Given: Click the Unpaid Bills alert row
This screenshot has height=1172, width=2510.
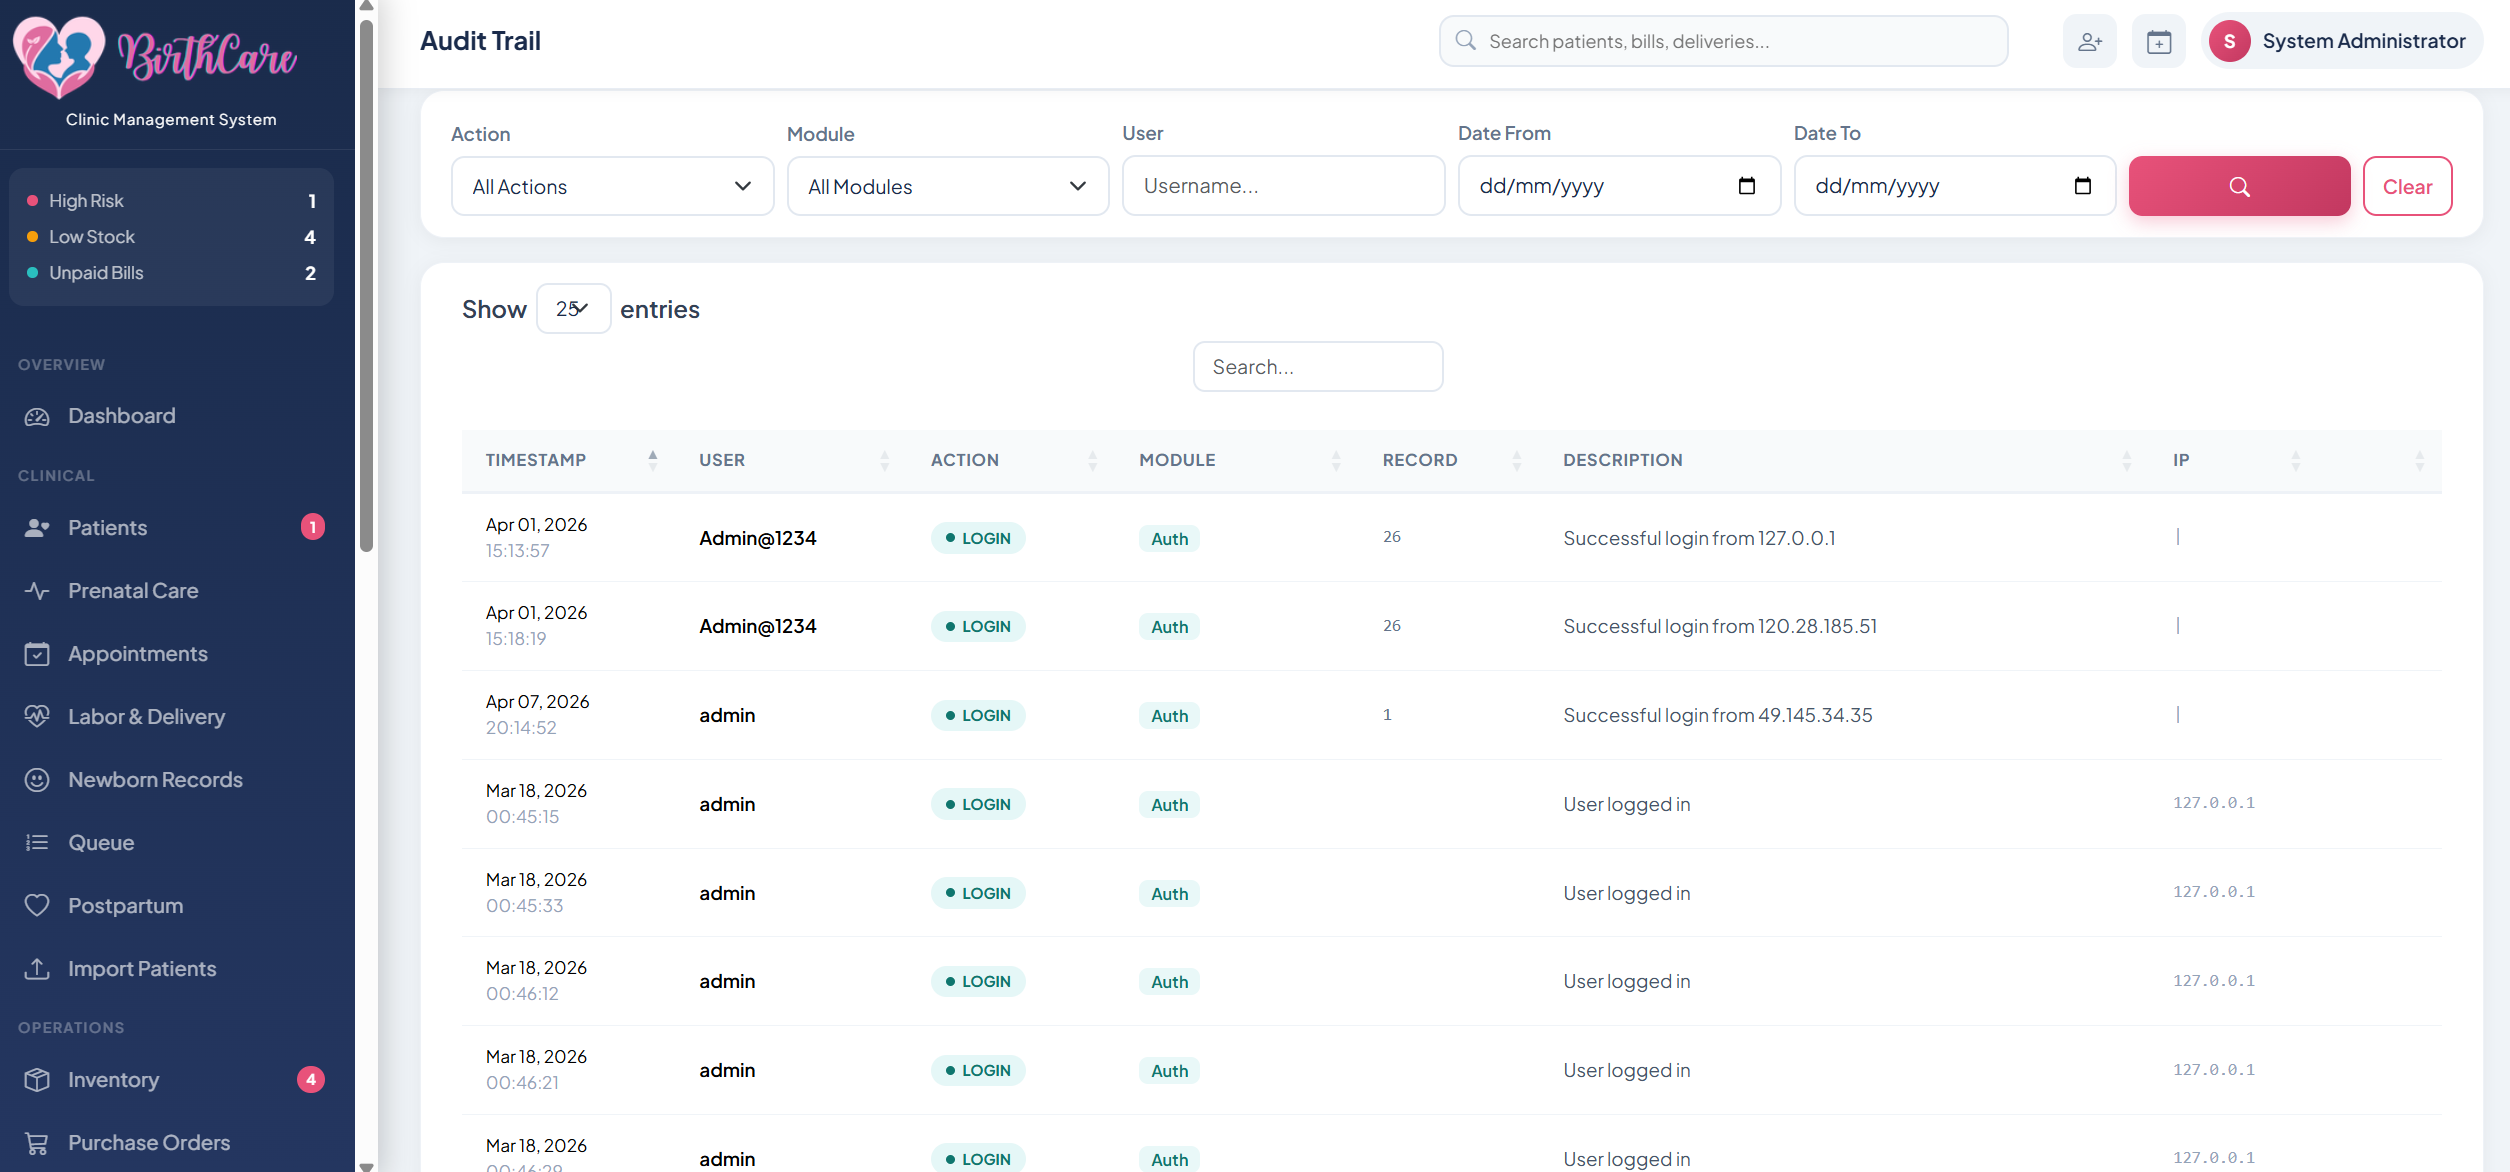Looking at the screenshot, I should [171, 273].
